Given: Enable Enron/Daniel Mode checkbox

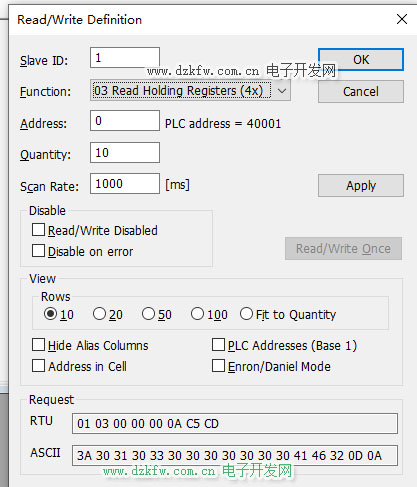Looking at the screenshot, I should point(218,366).
